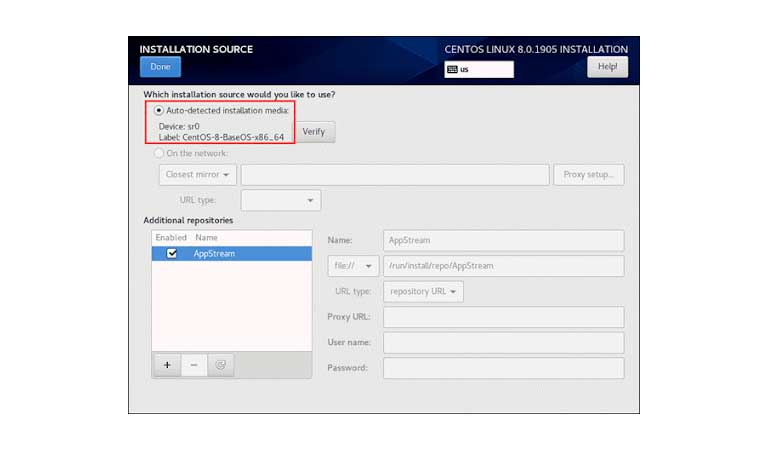Screen dimensions: 768x450
Task: Click the Done button
Action: (x=160, y=67)
